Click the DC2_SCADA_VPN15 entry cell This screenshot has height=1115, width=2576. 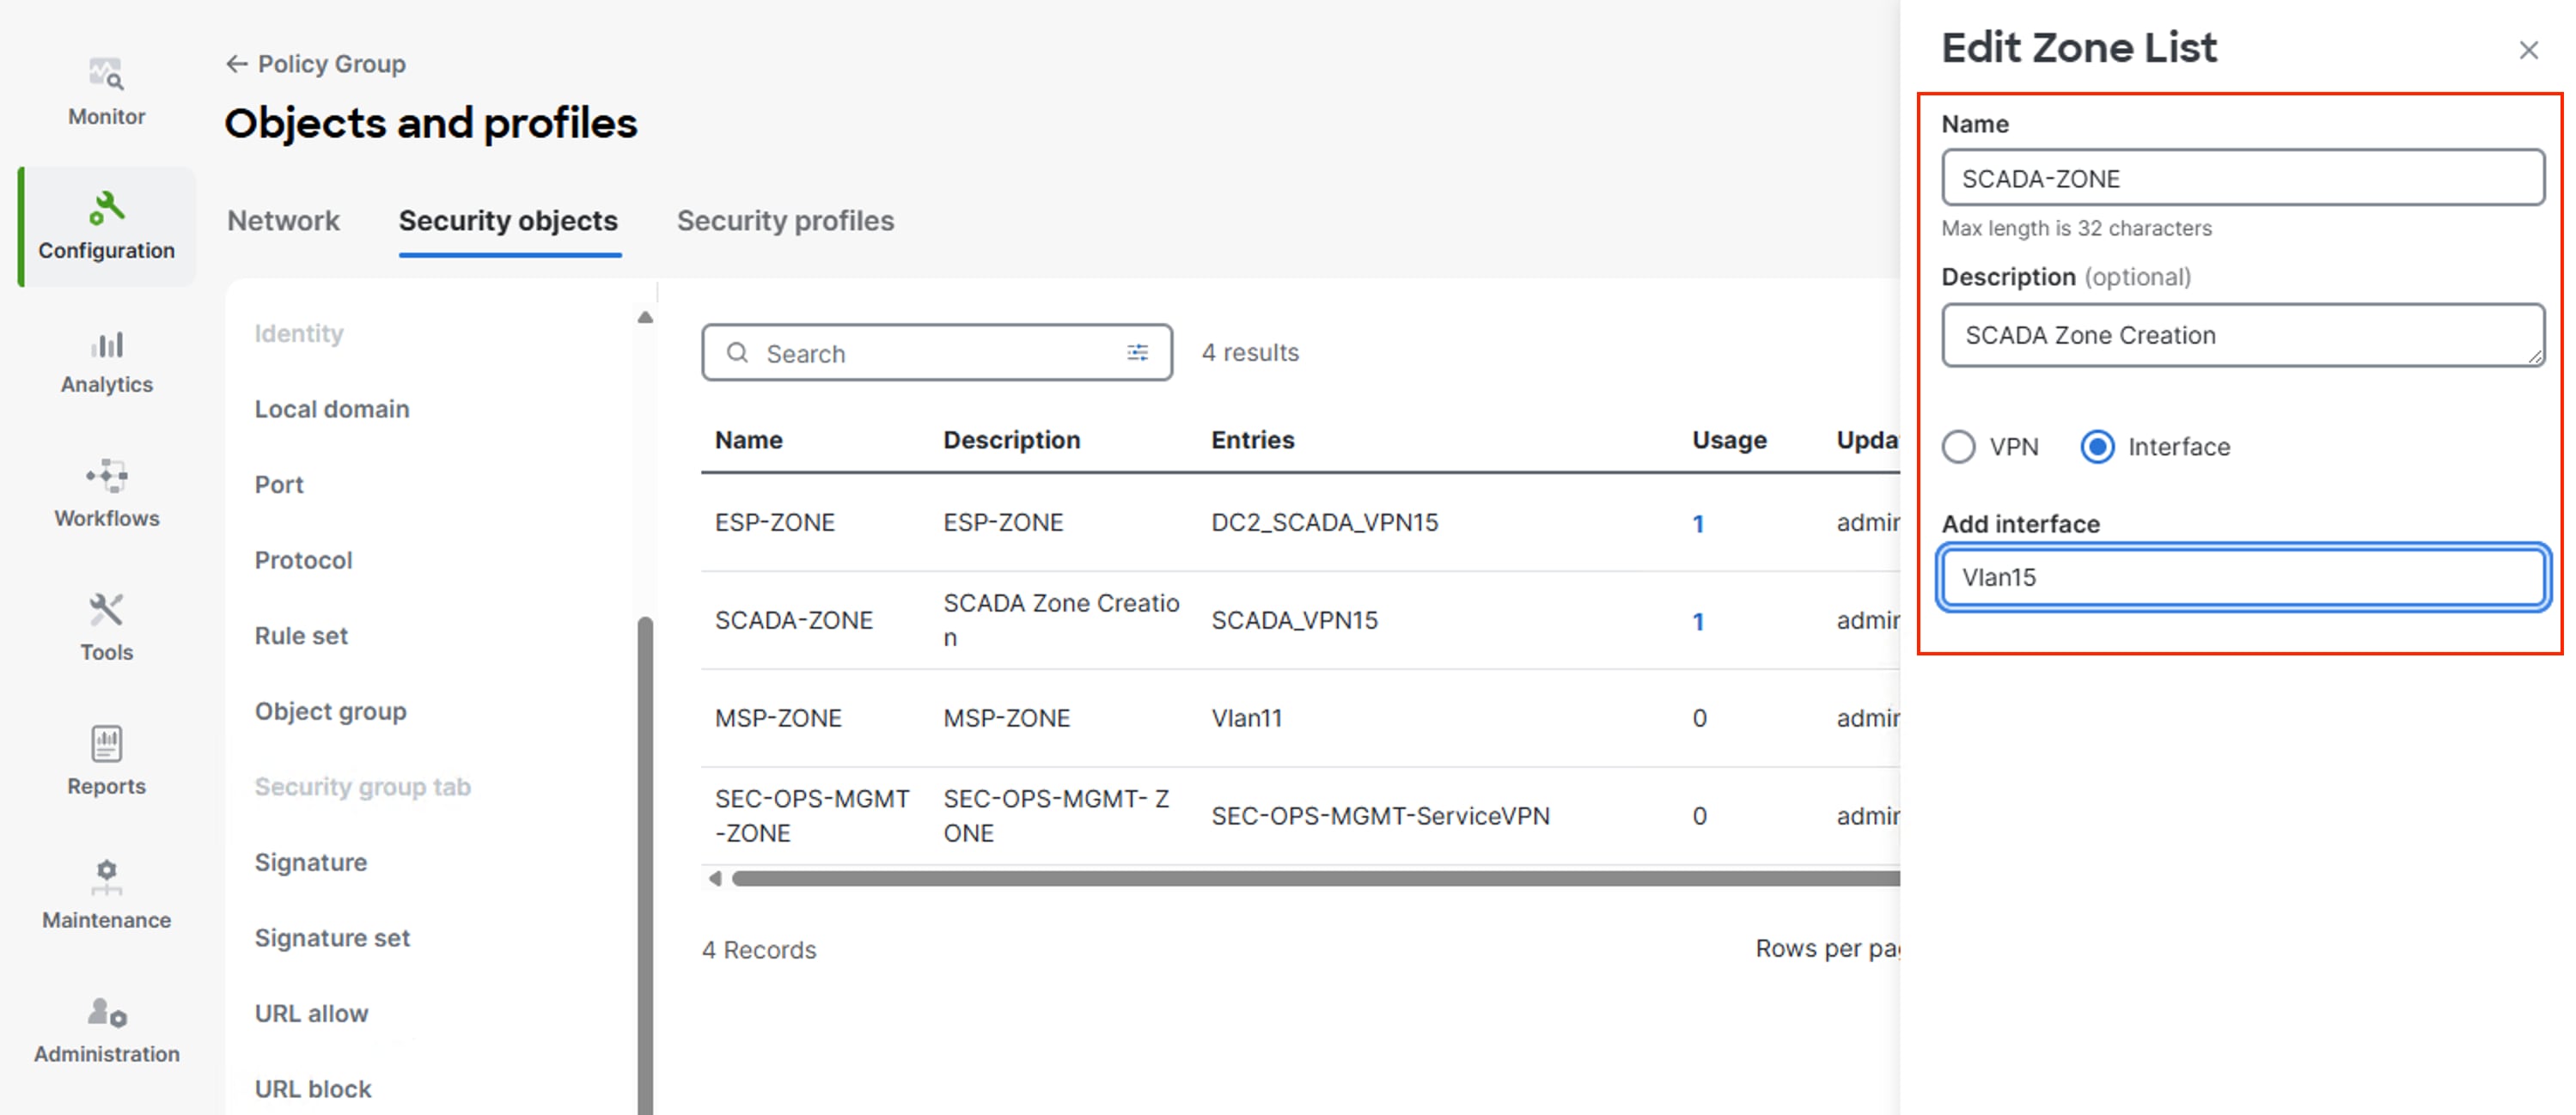pyautogui.click(x=1324, y=522)
